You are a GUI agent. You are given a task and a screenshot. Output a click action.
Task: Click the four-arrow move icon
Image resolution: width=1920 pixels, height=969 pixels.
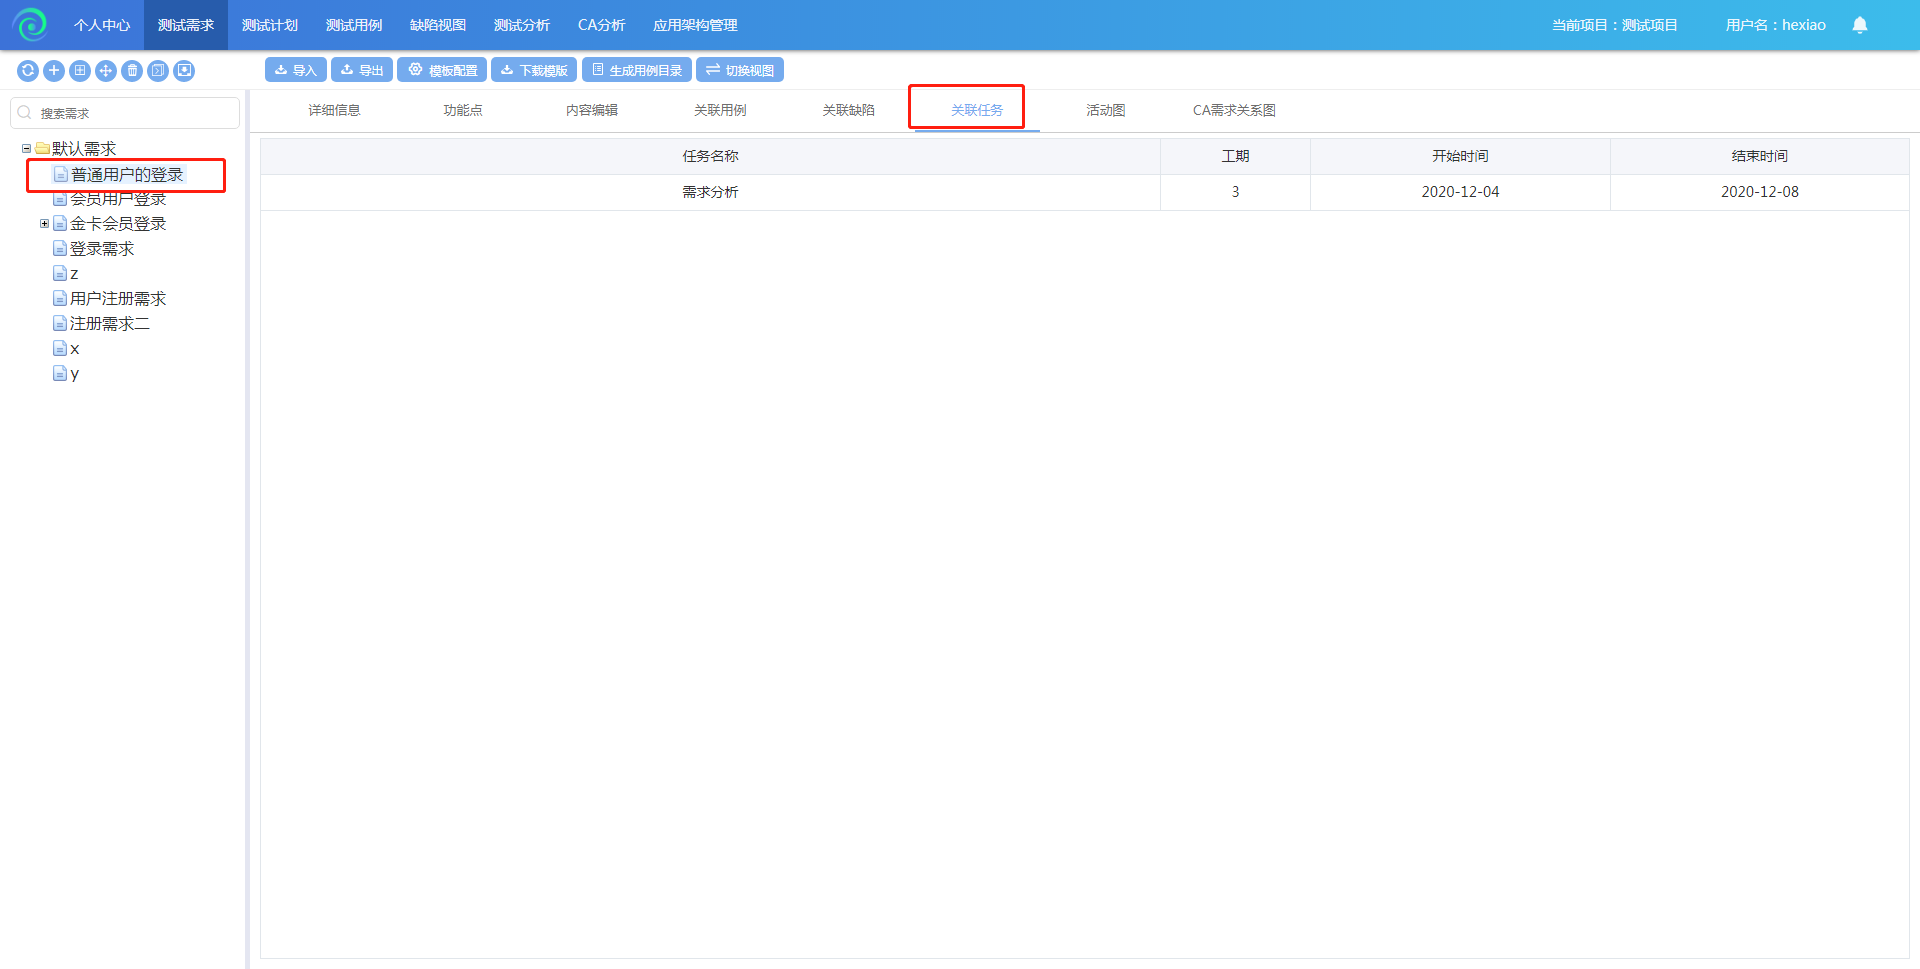click(106, 71)
